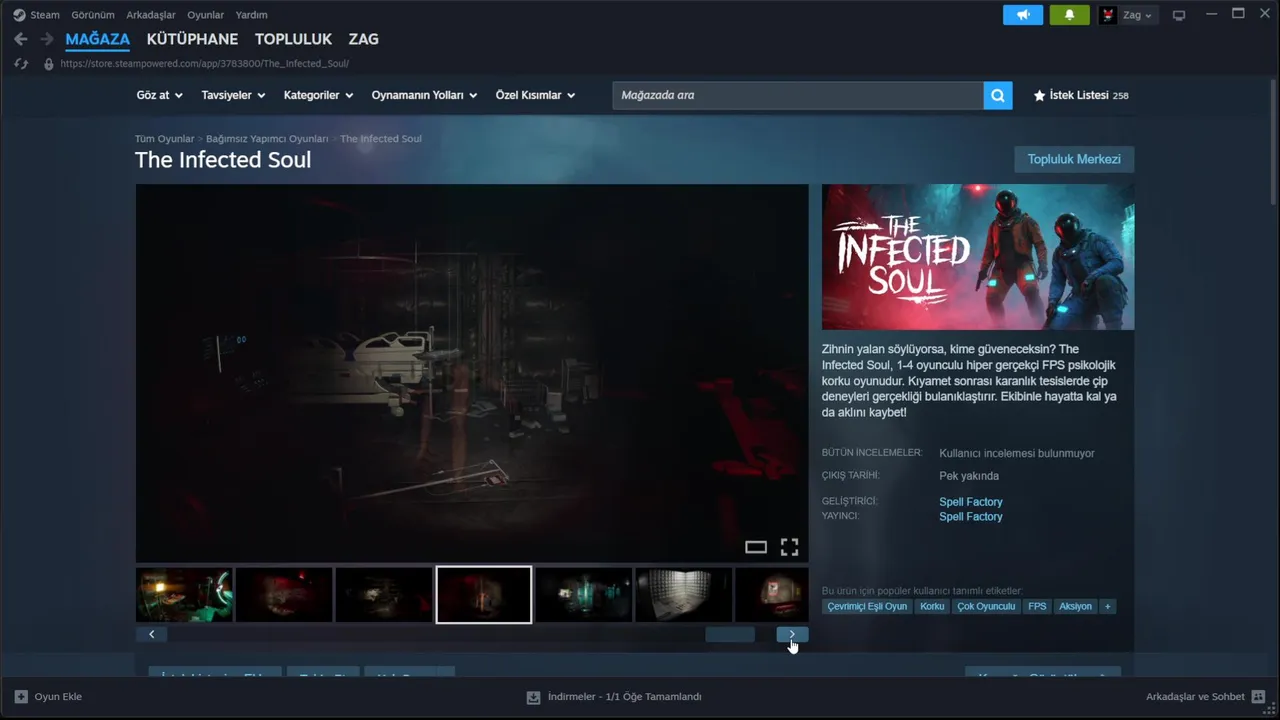Image resolution: width=1280 pixels, height=720 pixels.
Task: Select the currently highlighted fourth thumbnail
Action: [x=484, y=595]
